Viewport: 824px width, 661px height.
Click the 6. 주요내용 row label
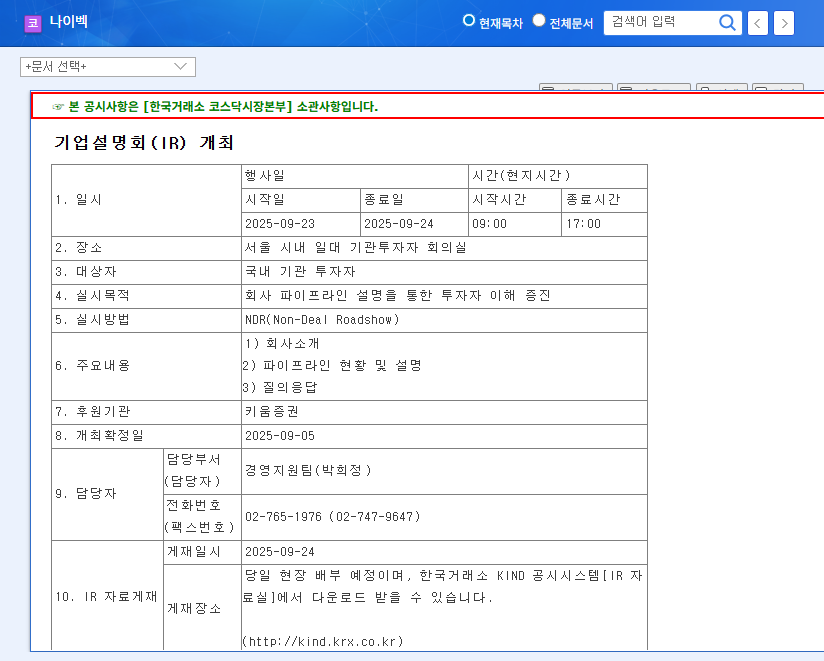pos(92,366)
